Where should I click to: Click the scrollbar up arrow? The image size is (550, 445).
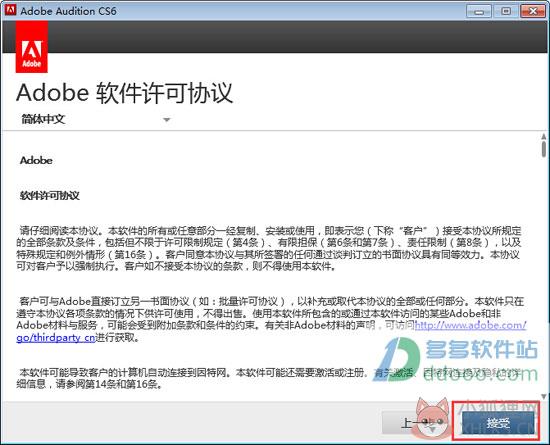[544, 136]
